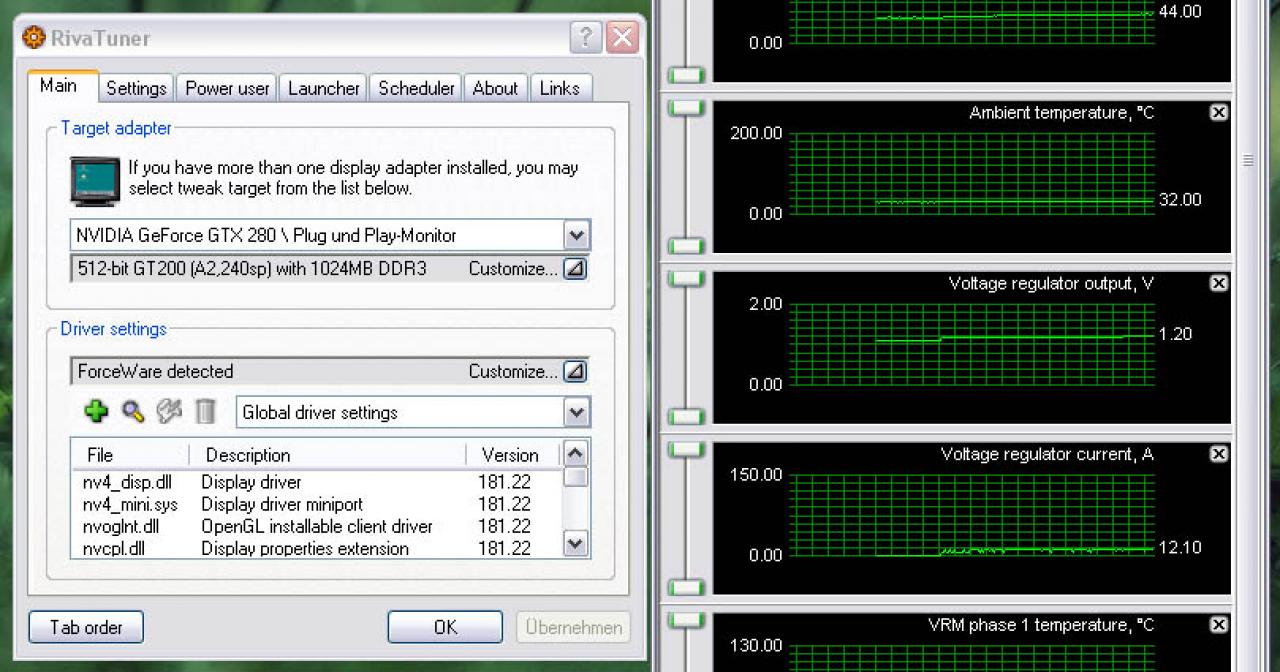This screenshot has width=1280, height=672.
Task: Open the Links tab
Action: [560, 88]
